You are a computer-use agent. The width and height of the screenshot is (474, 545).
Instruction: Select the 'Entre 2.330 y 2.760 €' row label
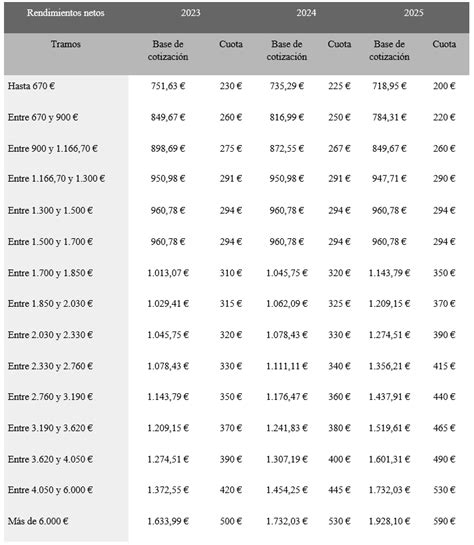tap(50, 366)
